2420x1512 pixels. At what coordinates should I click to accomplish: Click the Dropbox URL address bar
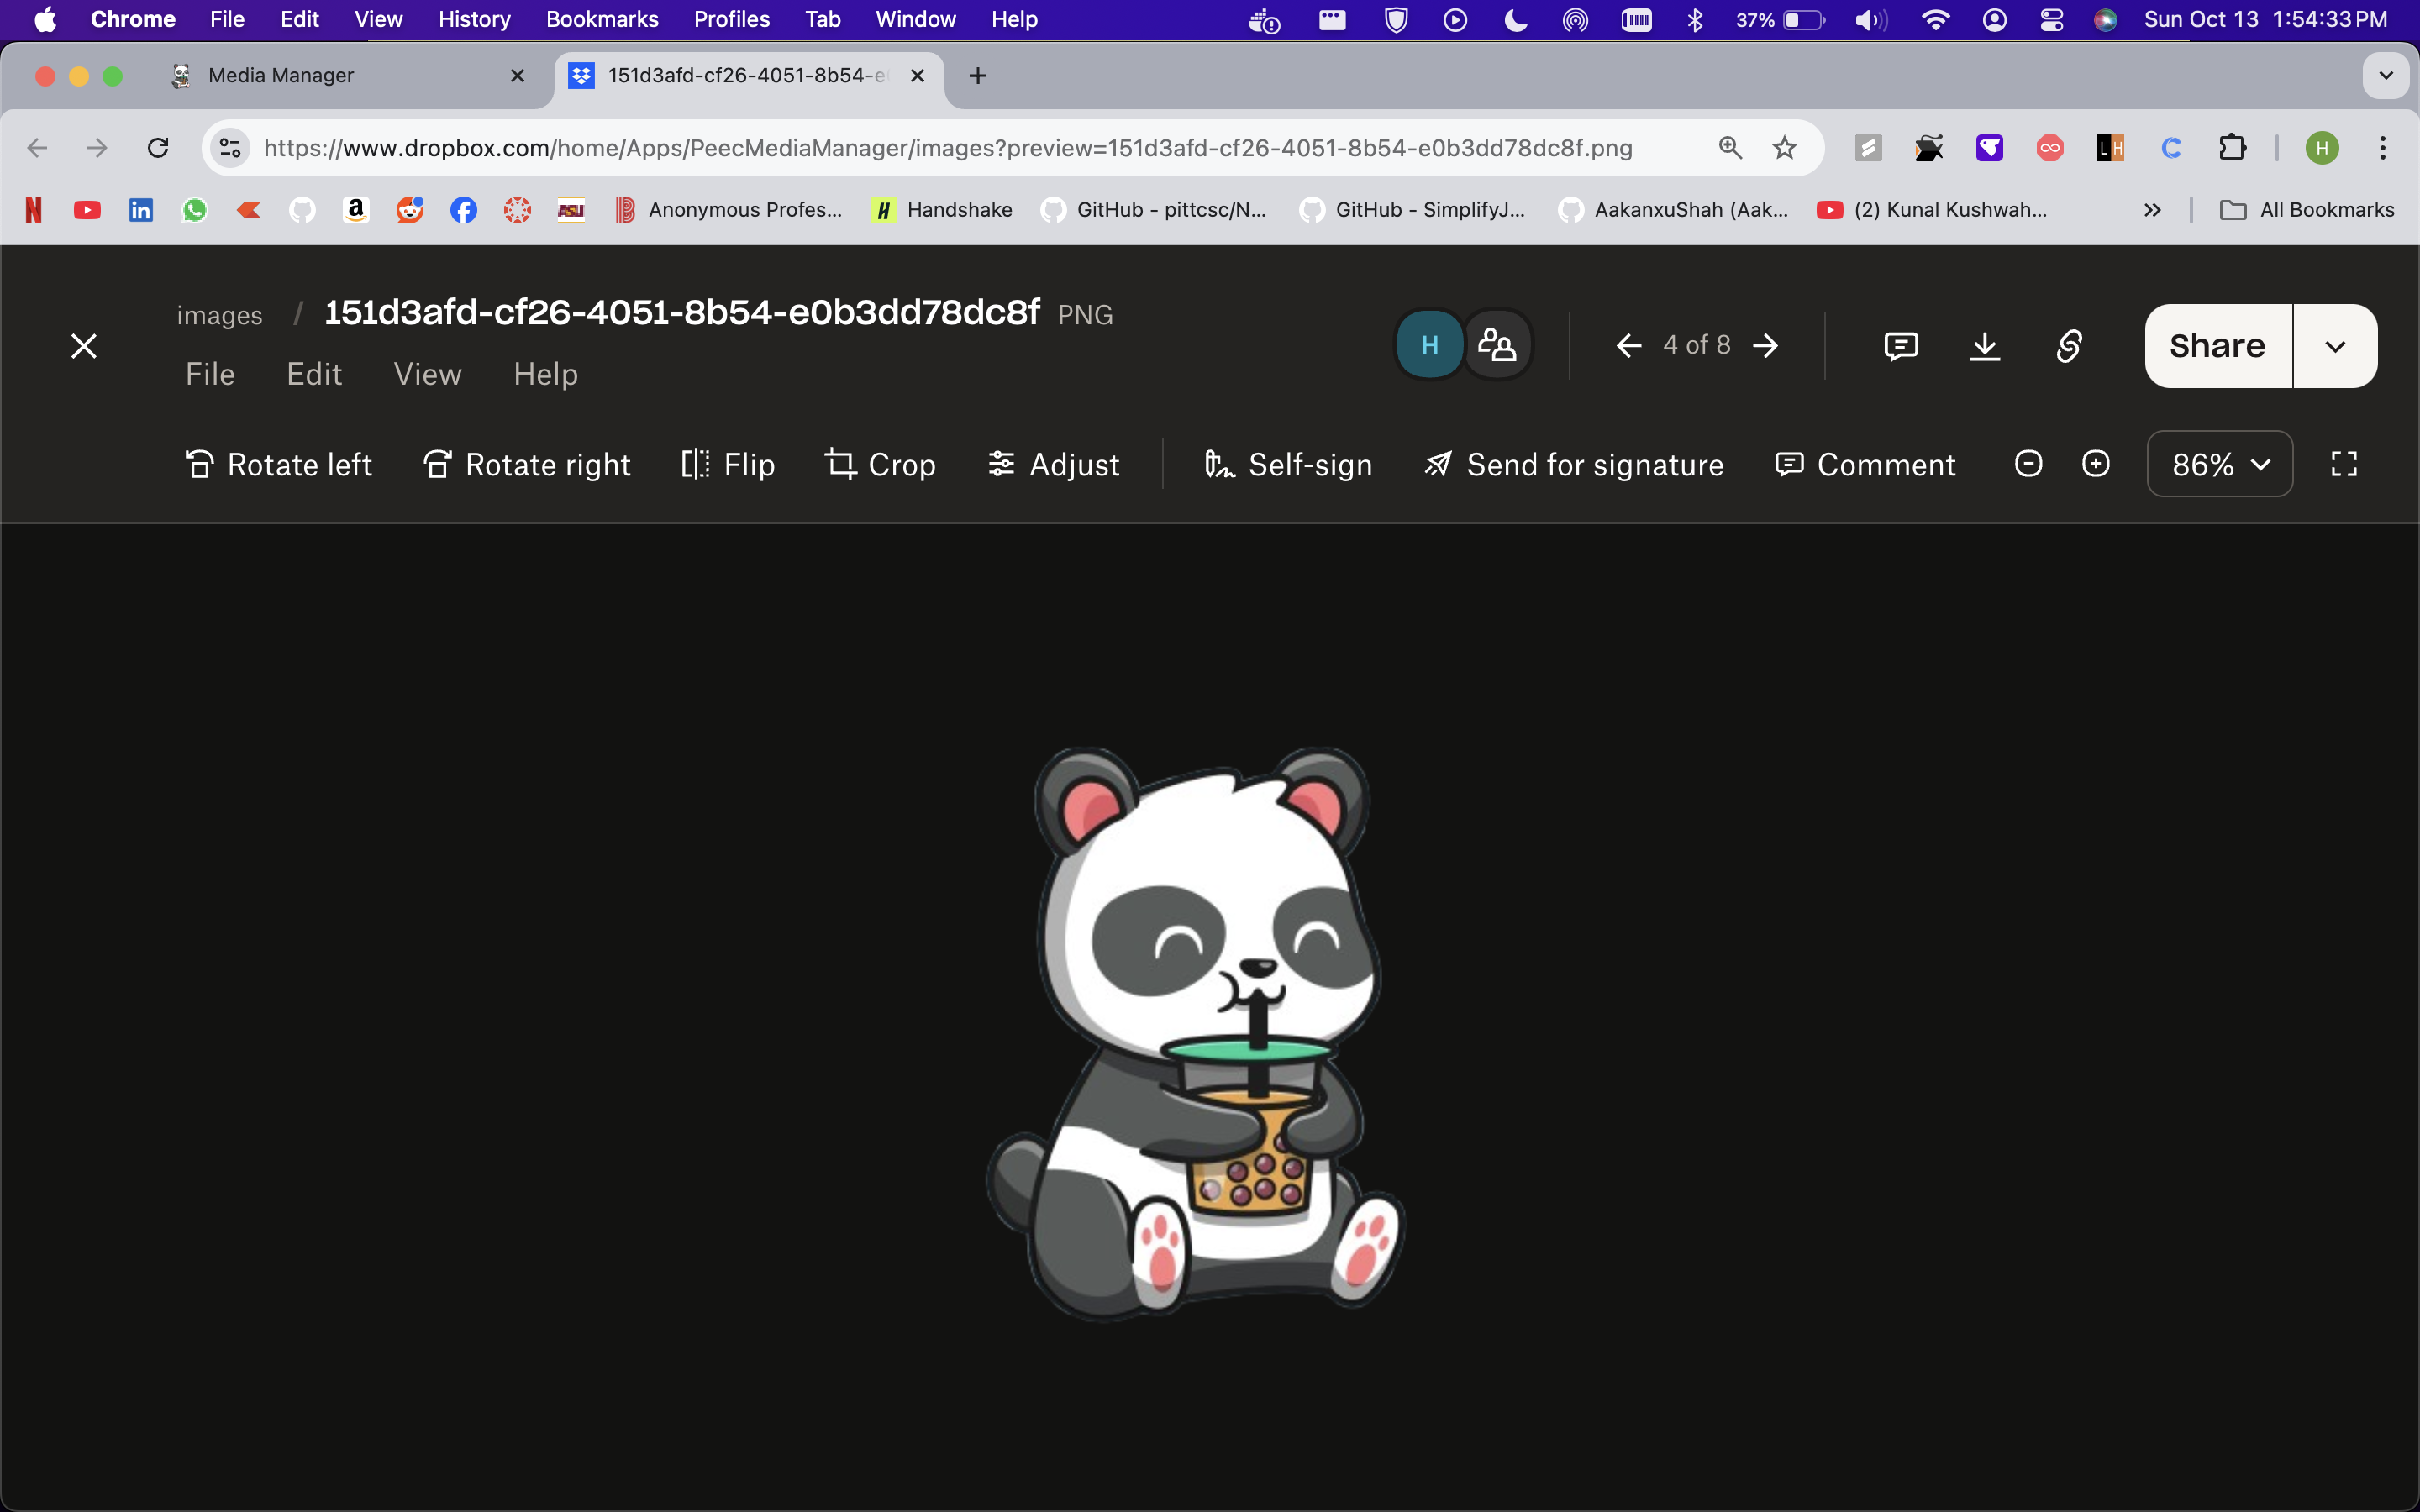click(x=947, y=148)
